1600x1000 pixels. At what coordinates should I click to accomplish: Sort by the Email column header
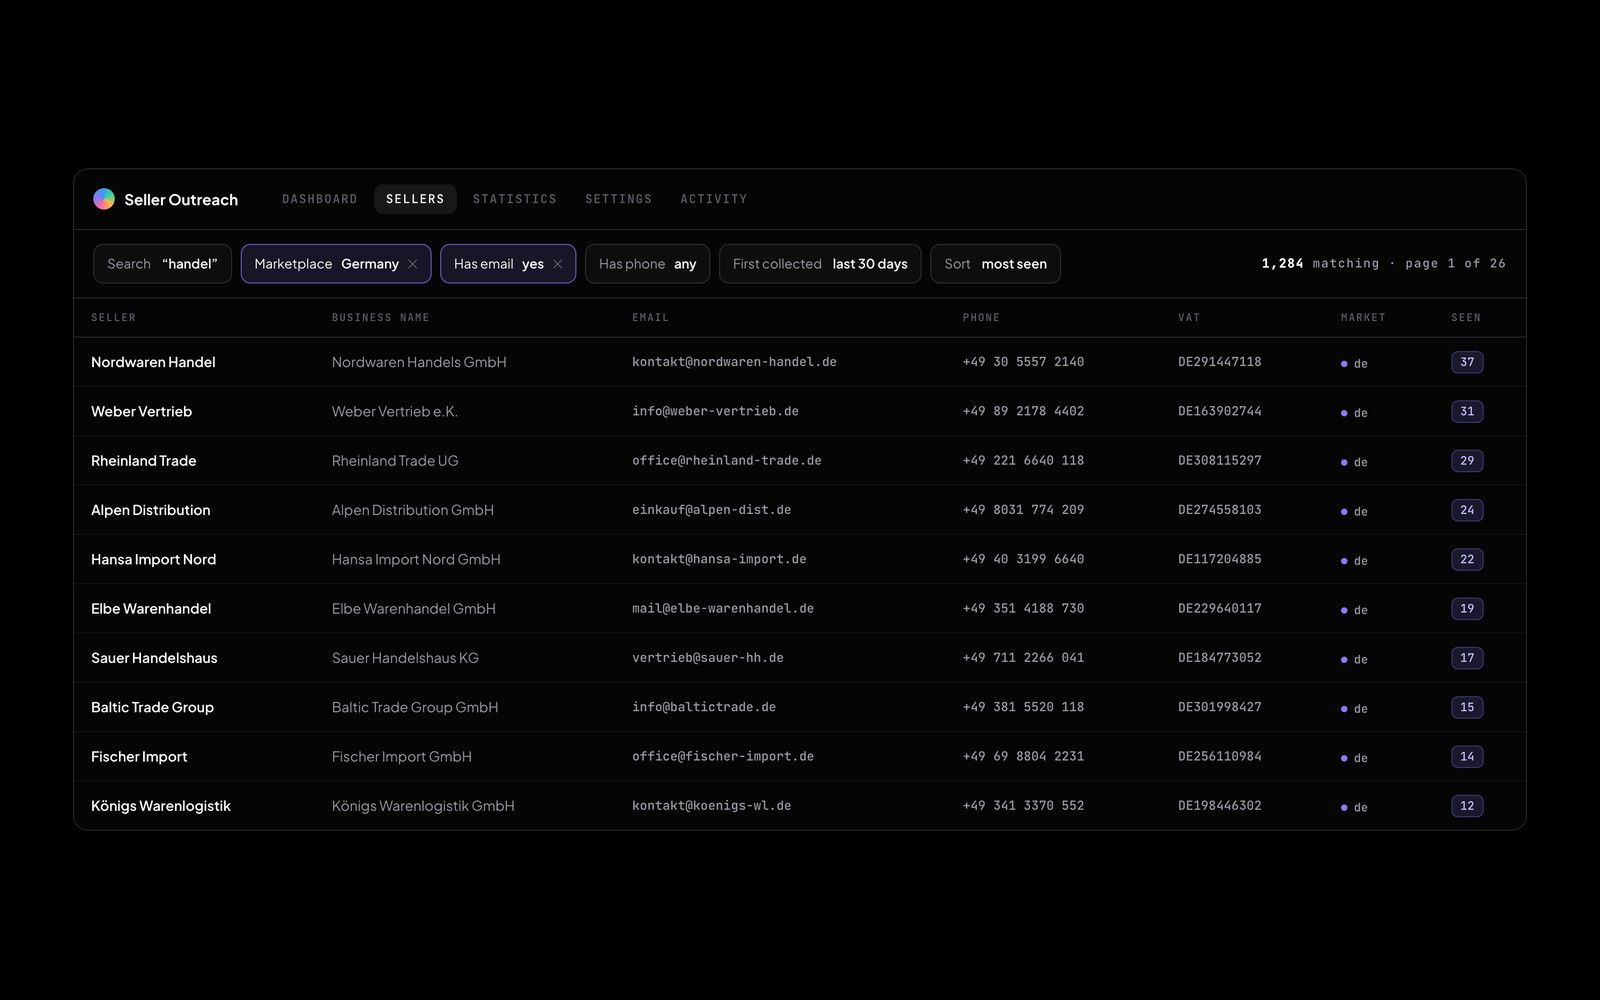(x=650, y=318)
